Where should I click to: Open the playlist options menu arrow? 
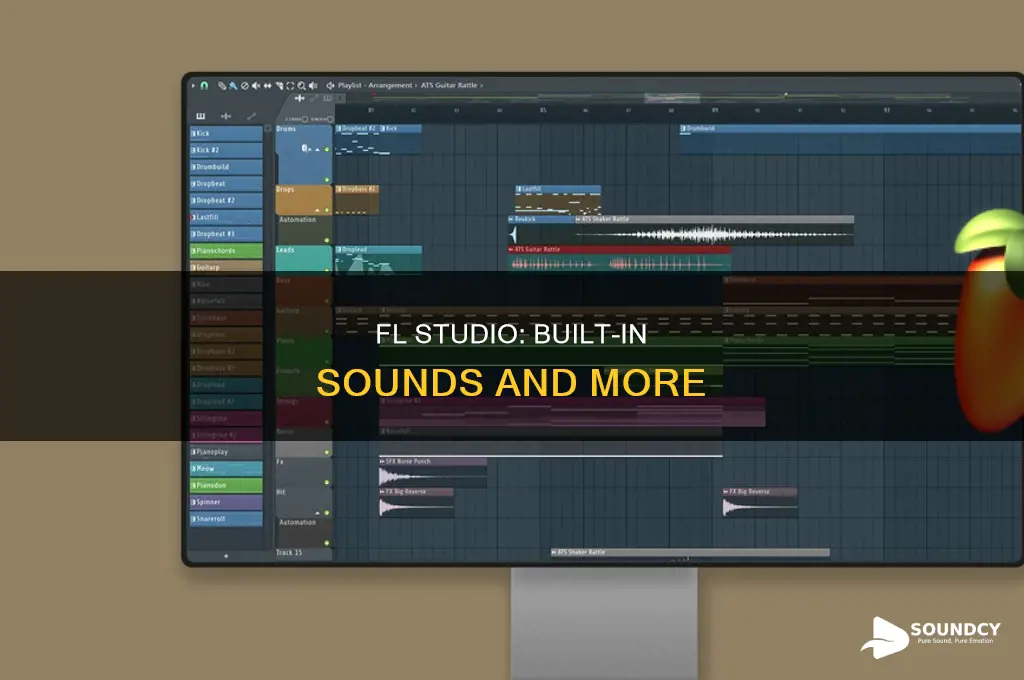point(193,86)
